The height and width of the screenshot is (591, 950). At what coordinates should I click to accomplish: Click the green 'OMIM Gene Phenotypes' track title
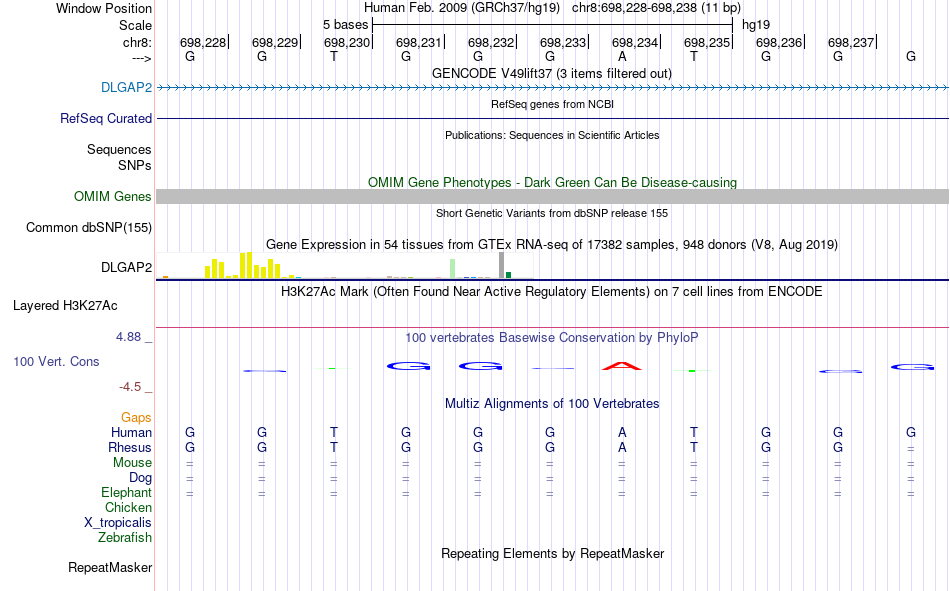coord(553,182)
